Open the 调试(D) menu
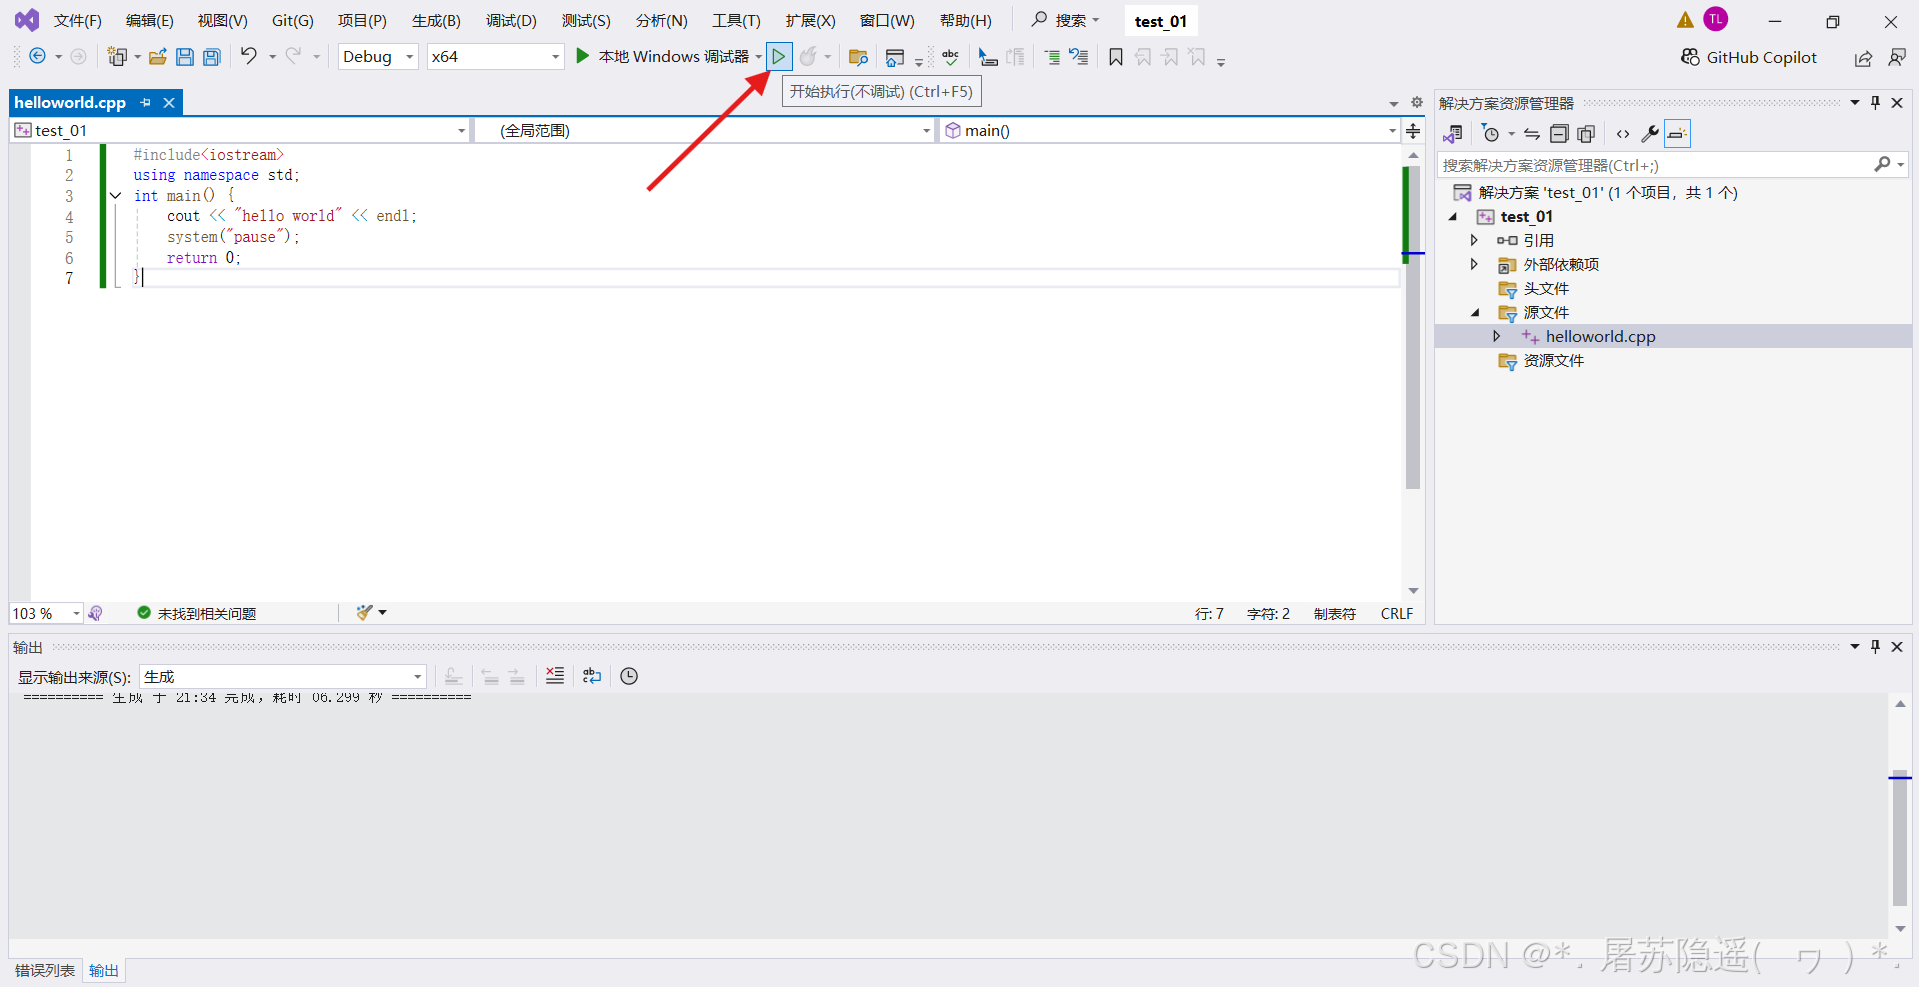The image size is (1919, 987). [511, 20]
